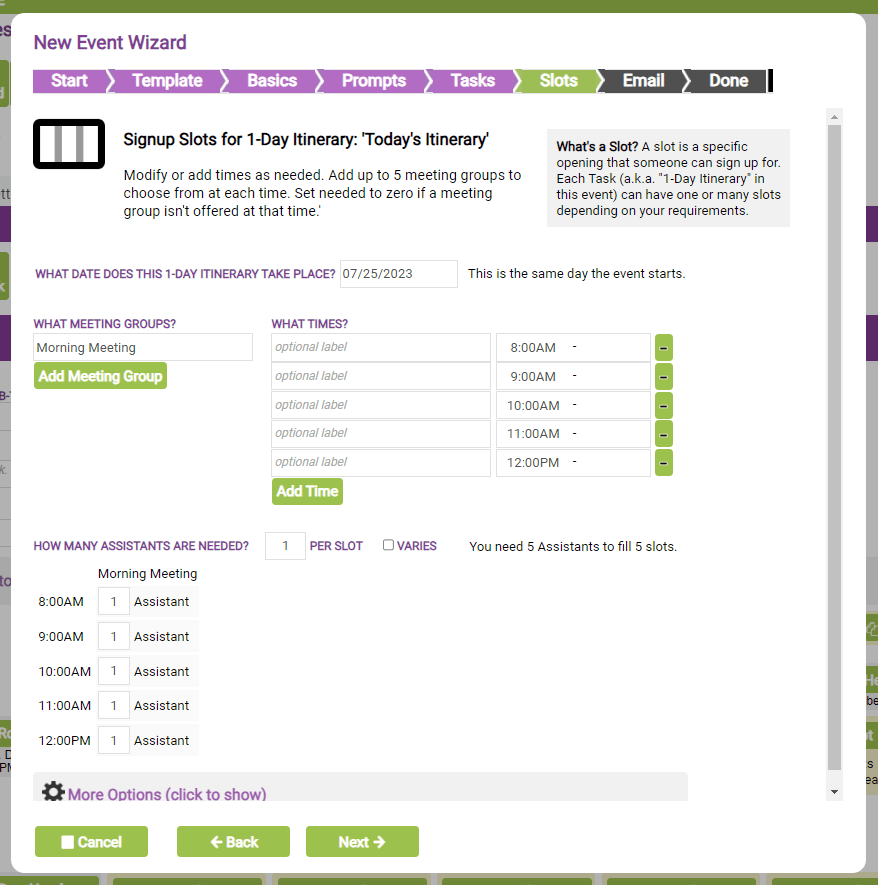Click the scrollbar down arrow
This screenshot has height=885, width=878.
[x=834, y=791]
